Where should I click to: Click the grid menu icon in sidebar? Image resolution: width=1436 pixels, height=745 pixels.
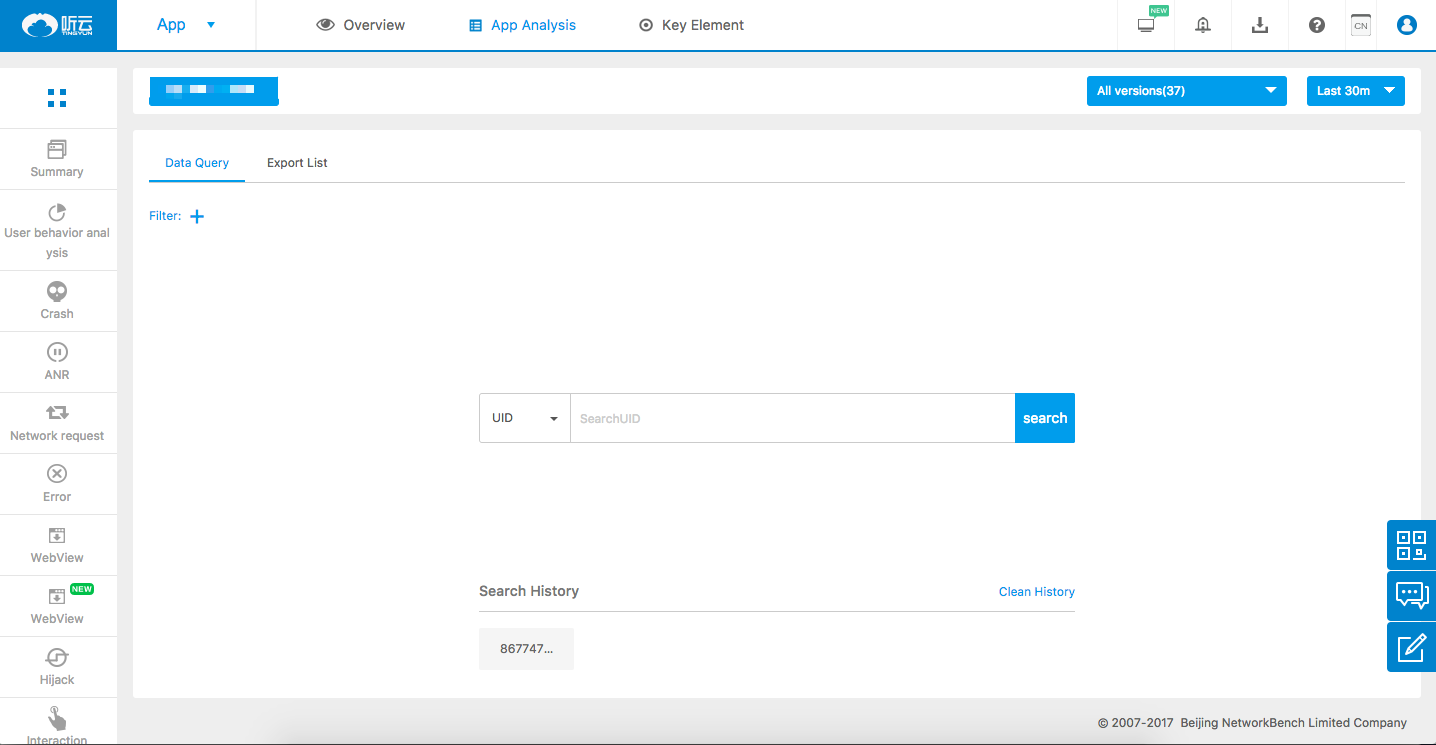point(57,98)
